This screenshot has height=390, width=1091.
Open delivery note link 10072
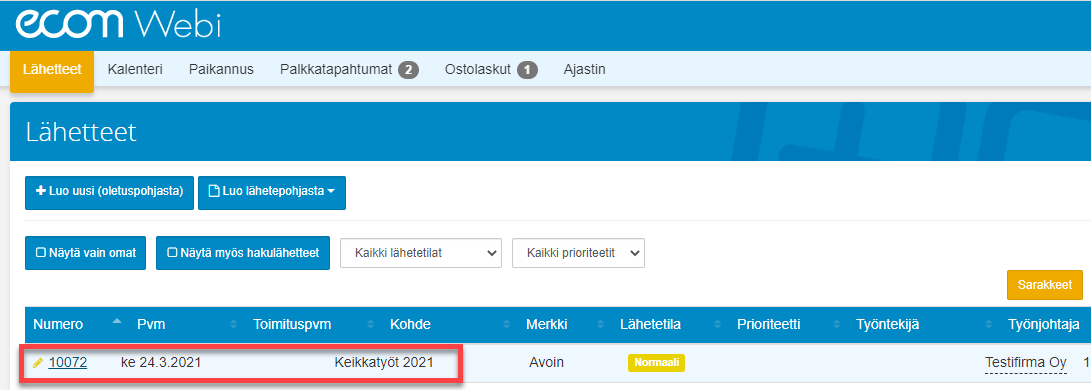point(67,362)
